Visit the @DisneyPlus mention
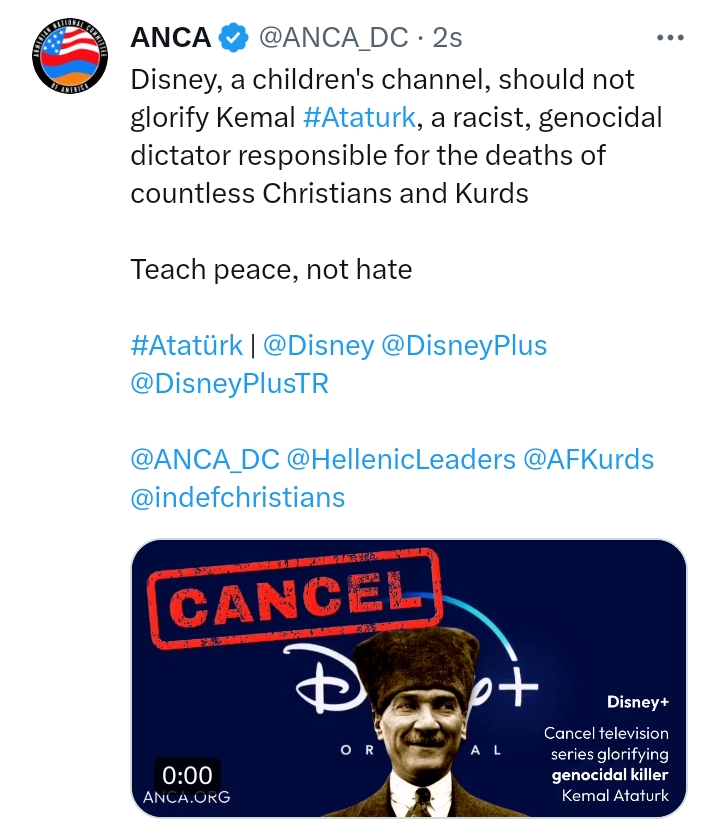720x833 pixels. pyautogui.click(x=464, y=345)
